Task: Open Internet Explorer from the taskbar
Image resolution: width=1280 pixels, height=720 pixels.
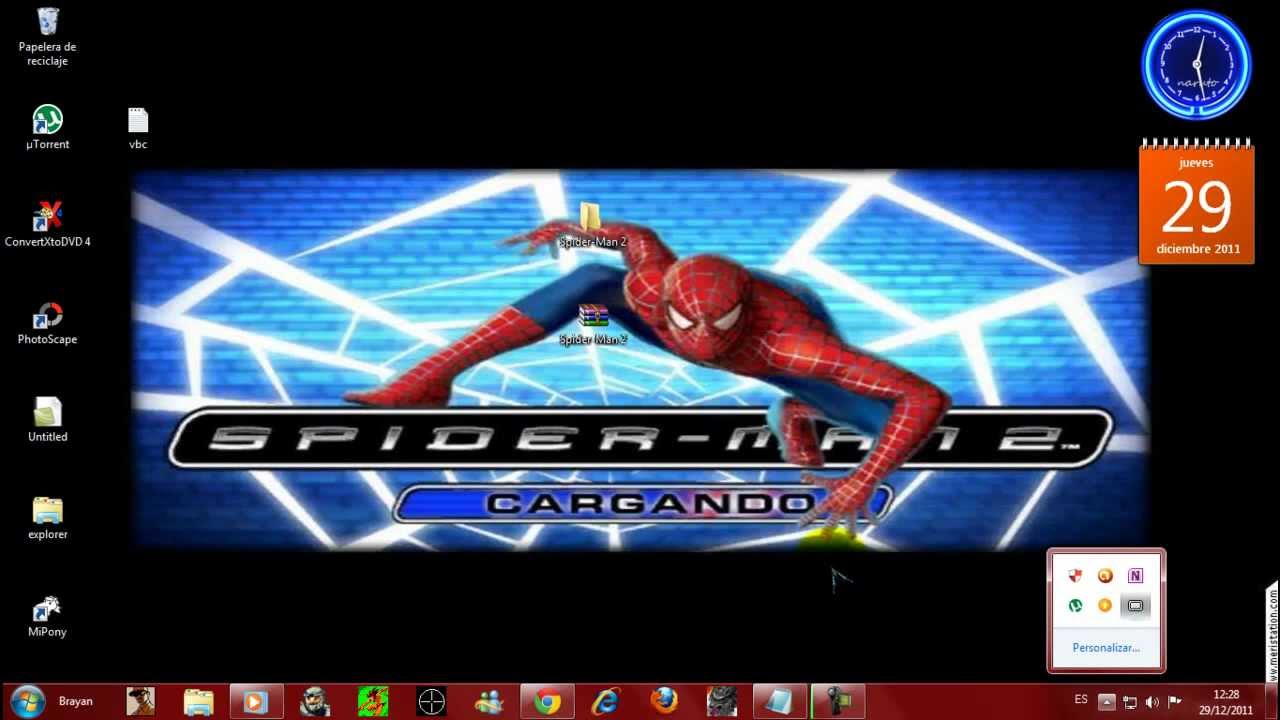Action: pos(605,701)
